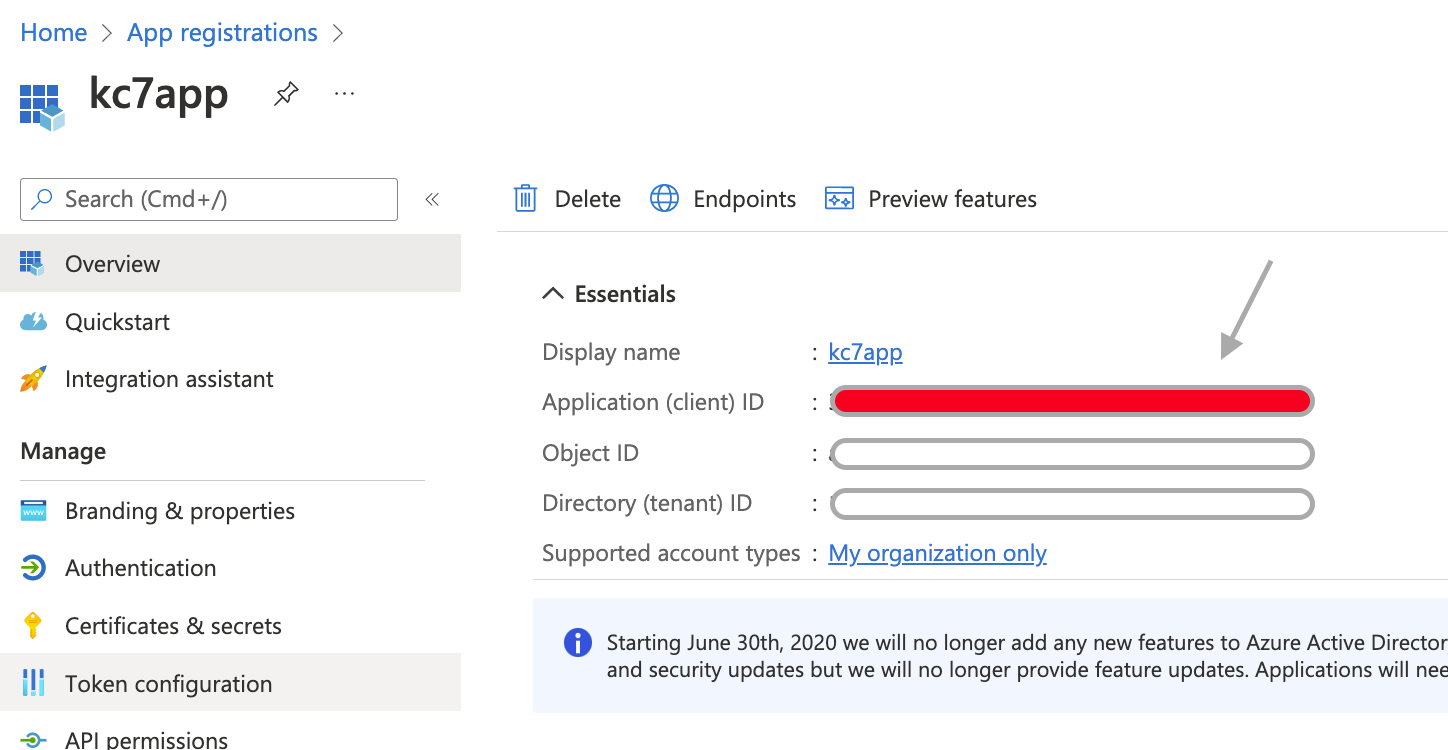Screen dimensions: 1448x750
Task: Open Token configuration
Action: [230, 684]
